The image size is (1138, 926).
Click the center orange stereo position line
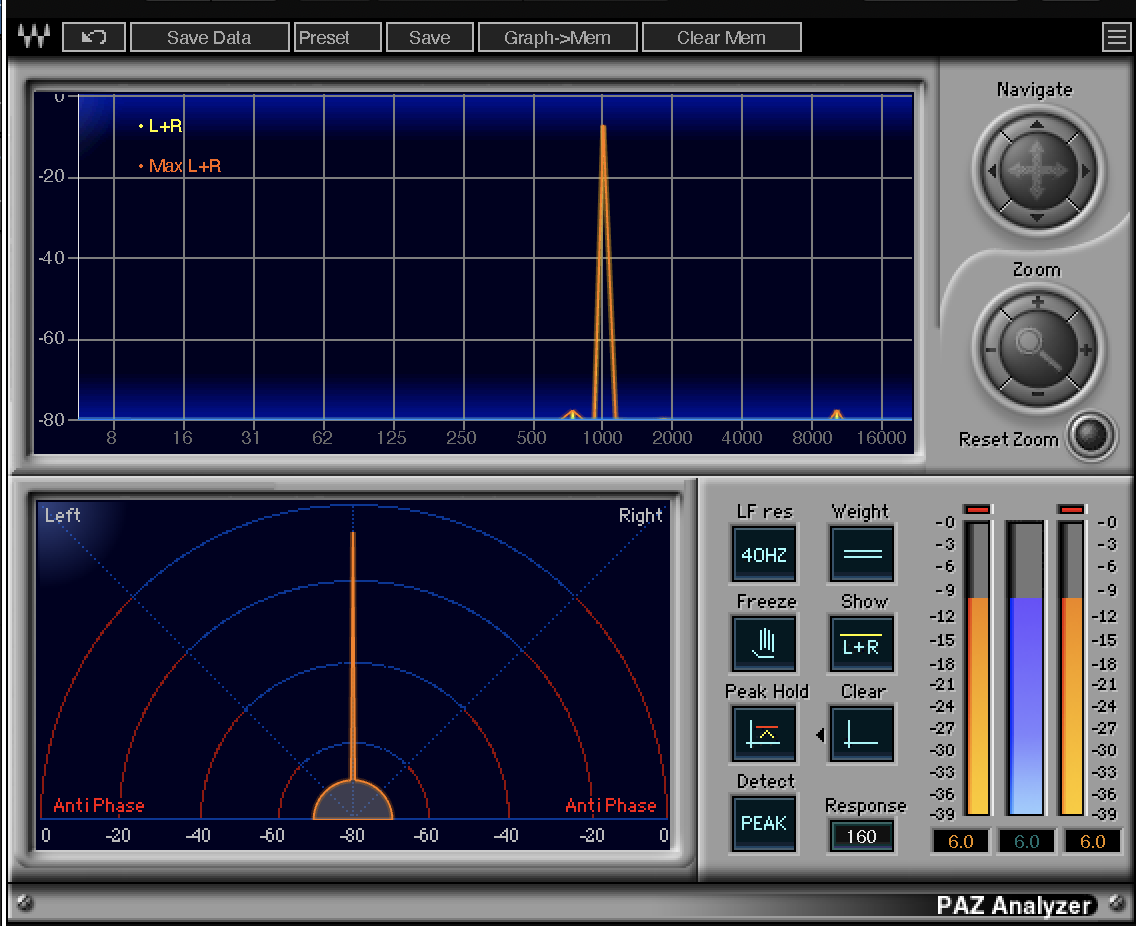tap(353, 656)
